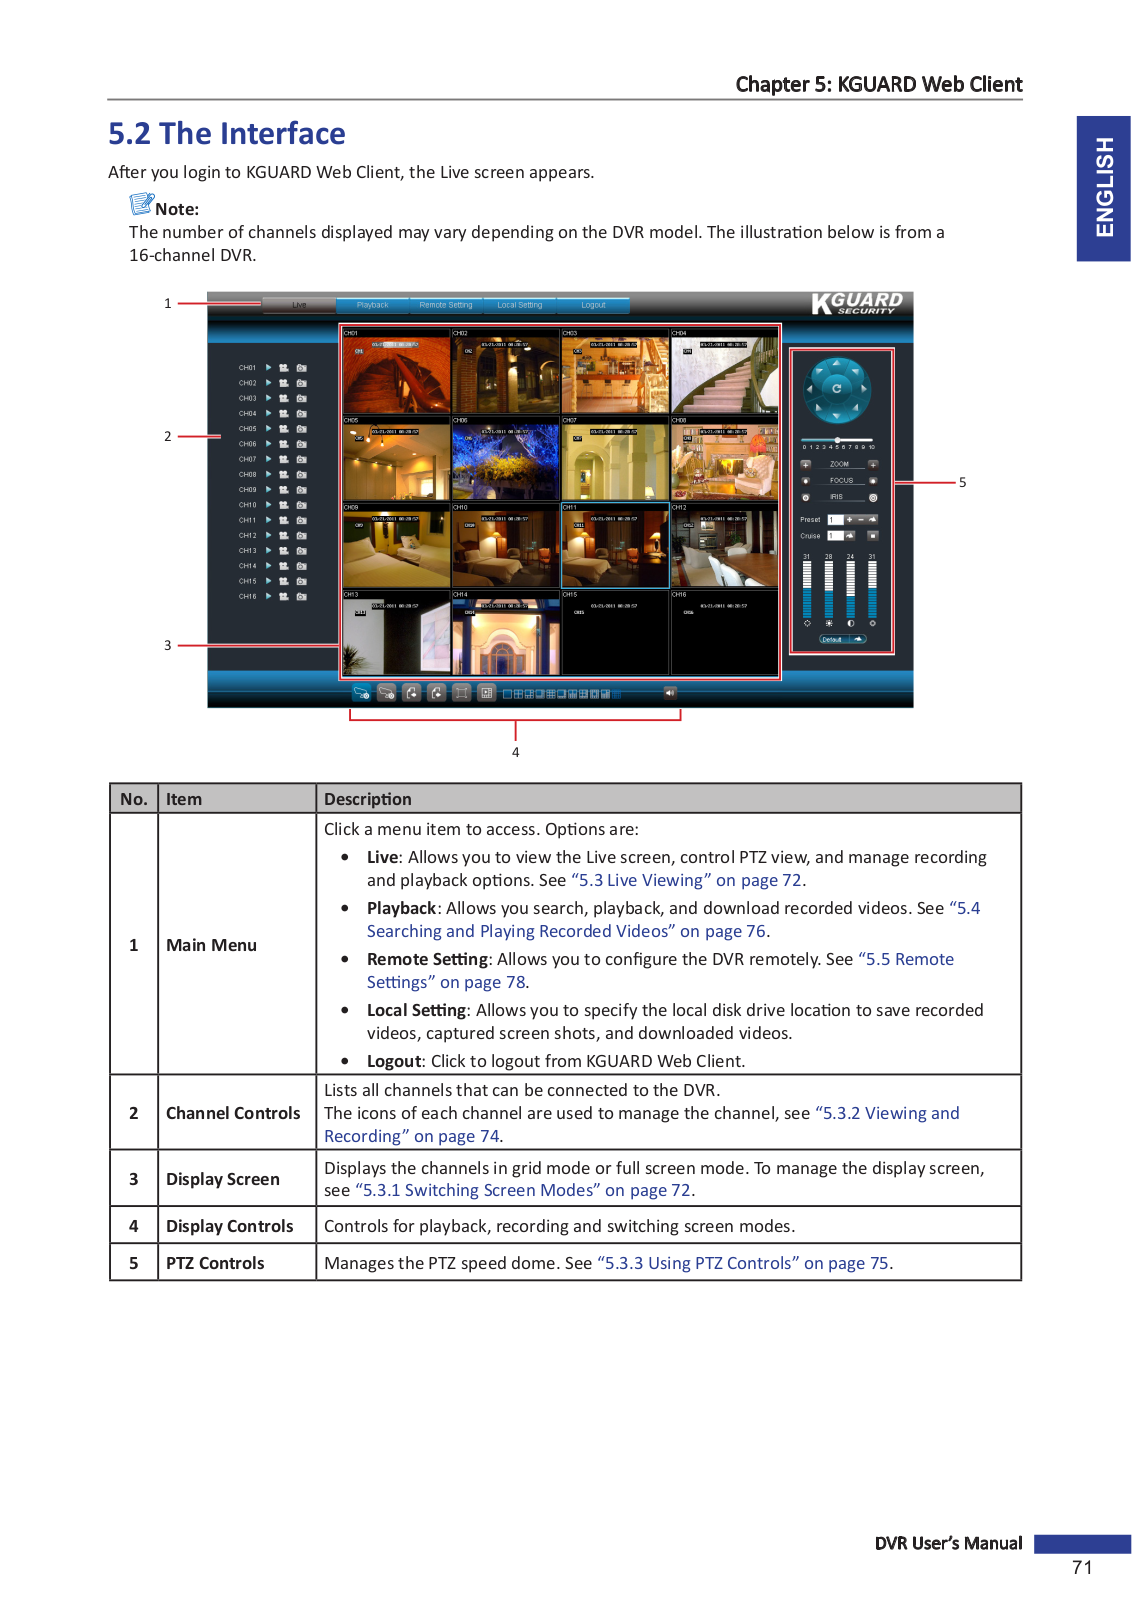Click the button right of the IRIS label

point(873,498)
